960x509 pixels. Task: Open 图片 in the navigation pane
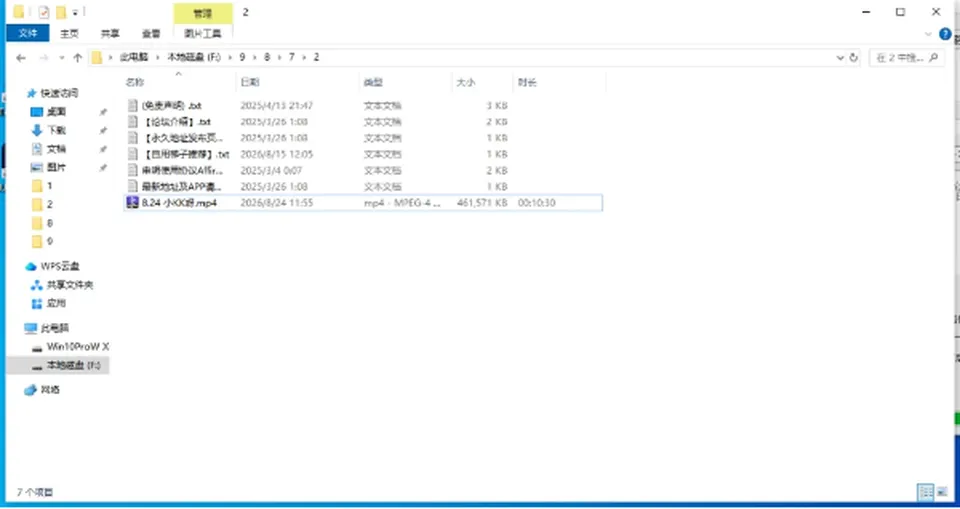tap(56, 168)
